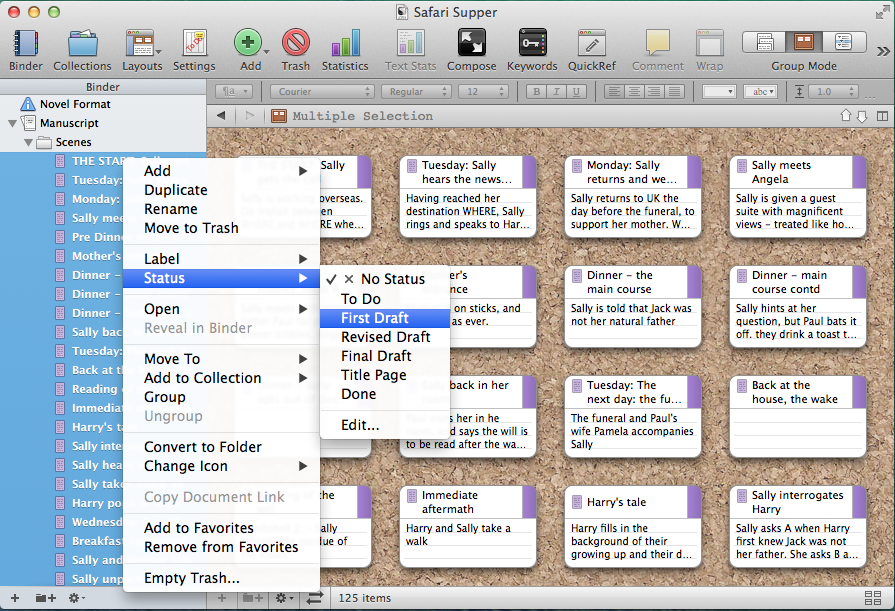The height and width of the screenshot is (611, 895).
Task: Select the Back at the house card
Action: click(x=797, y=417)
